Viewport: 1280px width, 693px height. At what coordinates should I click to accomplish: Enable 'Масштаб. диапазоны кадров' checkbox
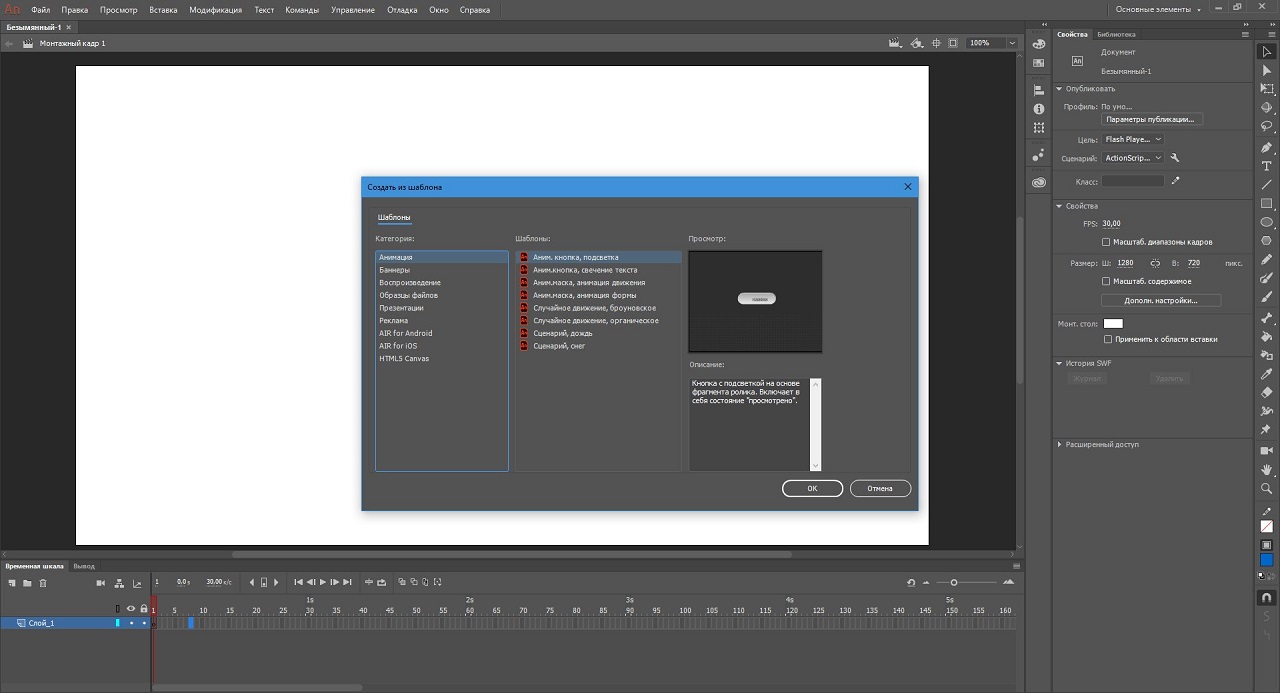tap(1105, 242)
